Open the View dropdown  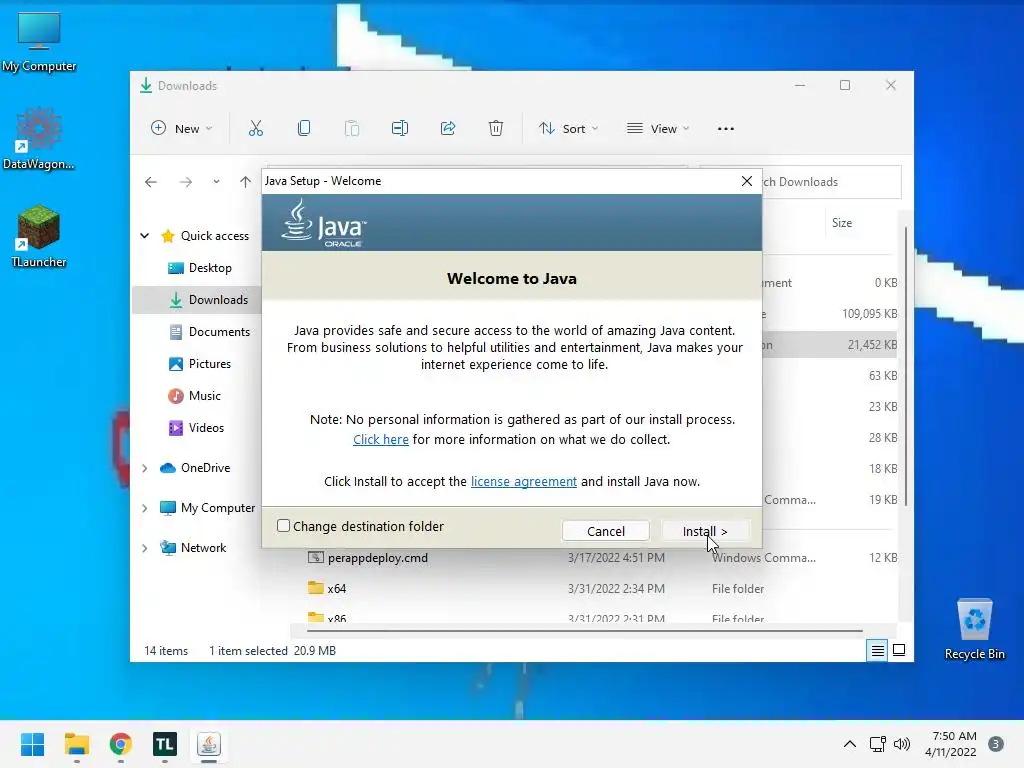pos(658,129)
